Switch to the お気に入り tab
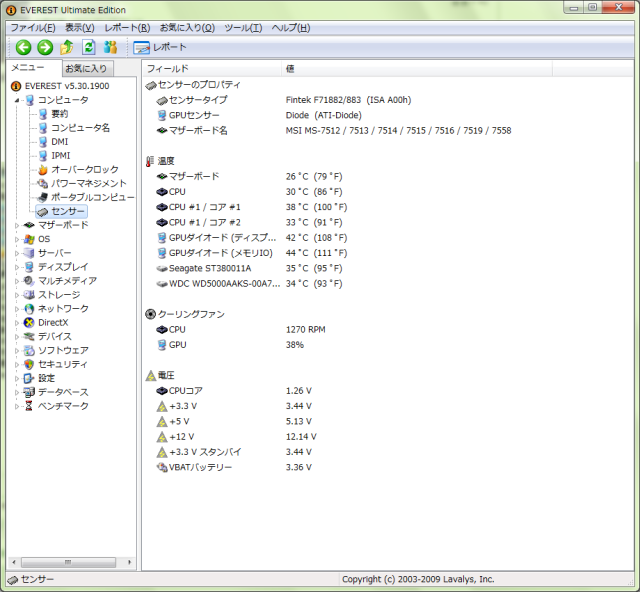Viewport: 640px width, 592px height. click(x=88, y=69)
